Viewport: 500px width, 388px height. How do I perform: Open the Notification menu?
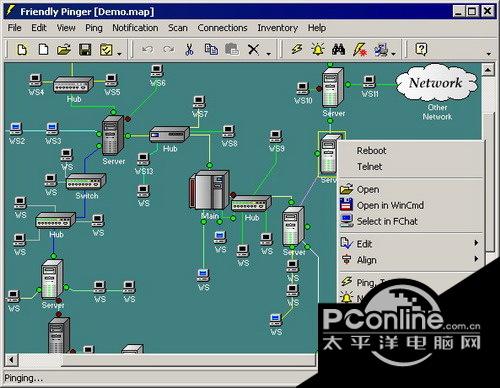(x=135, y=28)
